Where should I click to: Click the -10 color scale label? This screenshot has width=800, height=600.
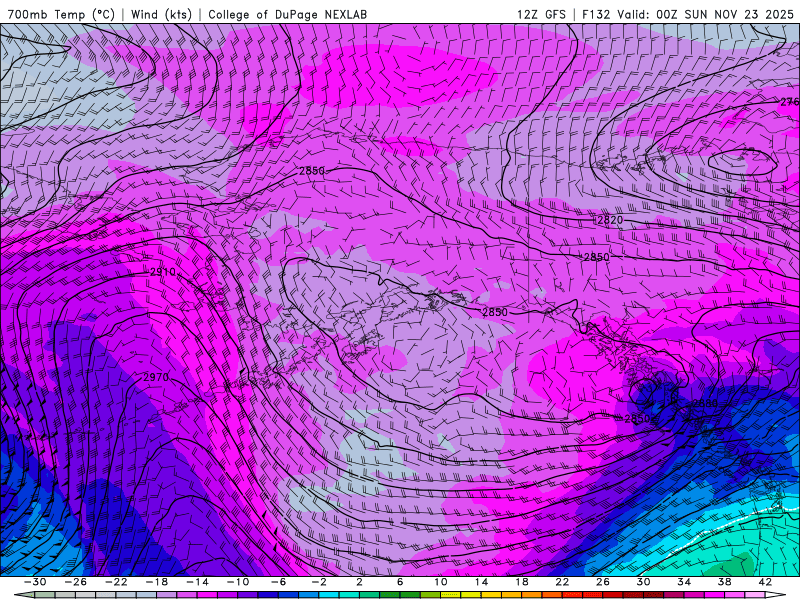238,582
